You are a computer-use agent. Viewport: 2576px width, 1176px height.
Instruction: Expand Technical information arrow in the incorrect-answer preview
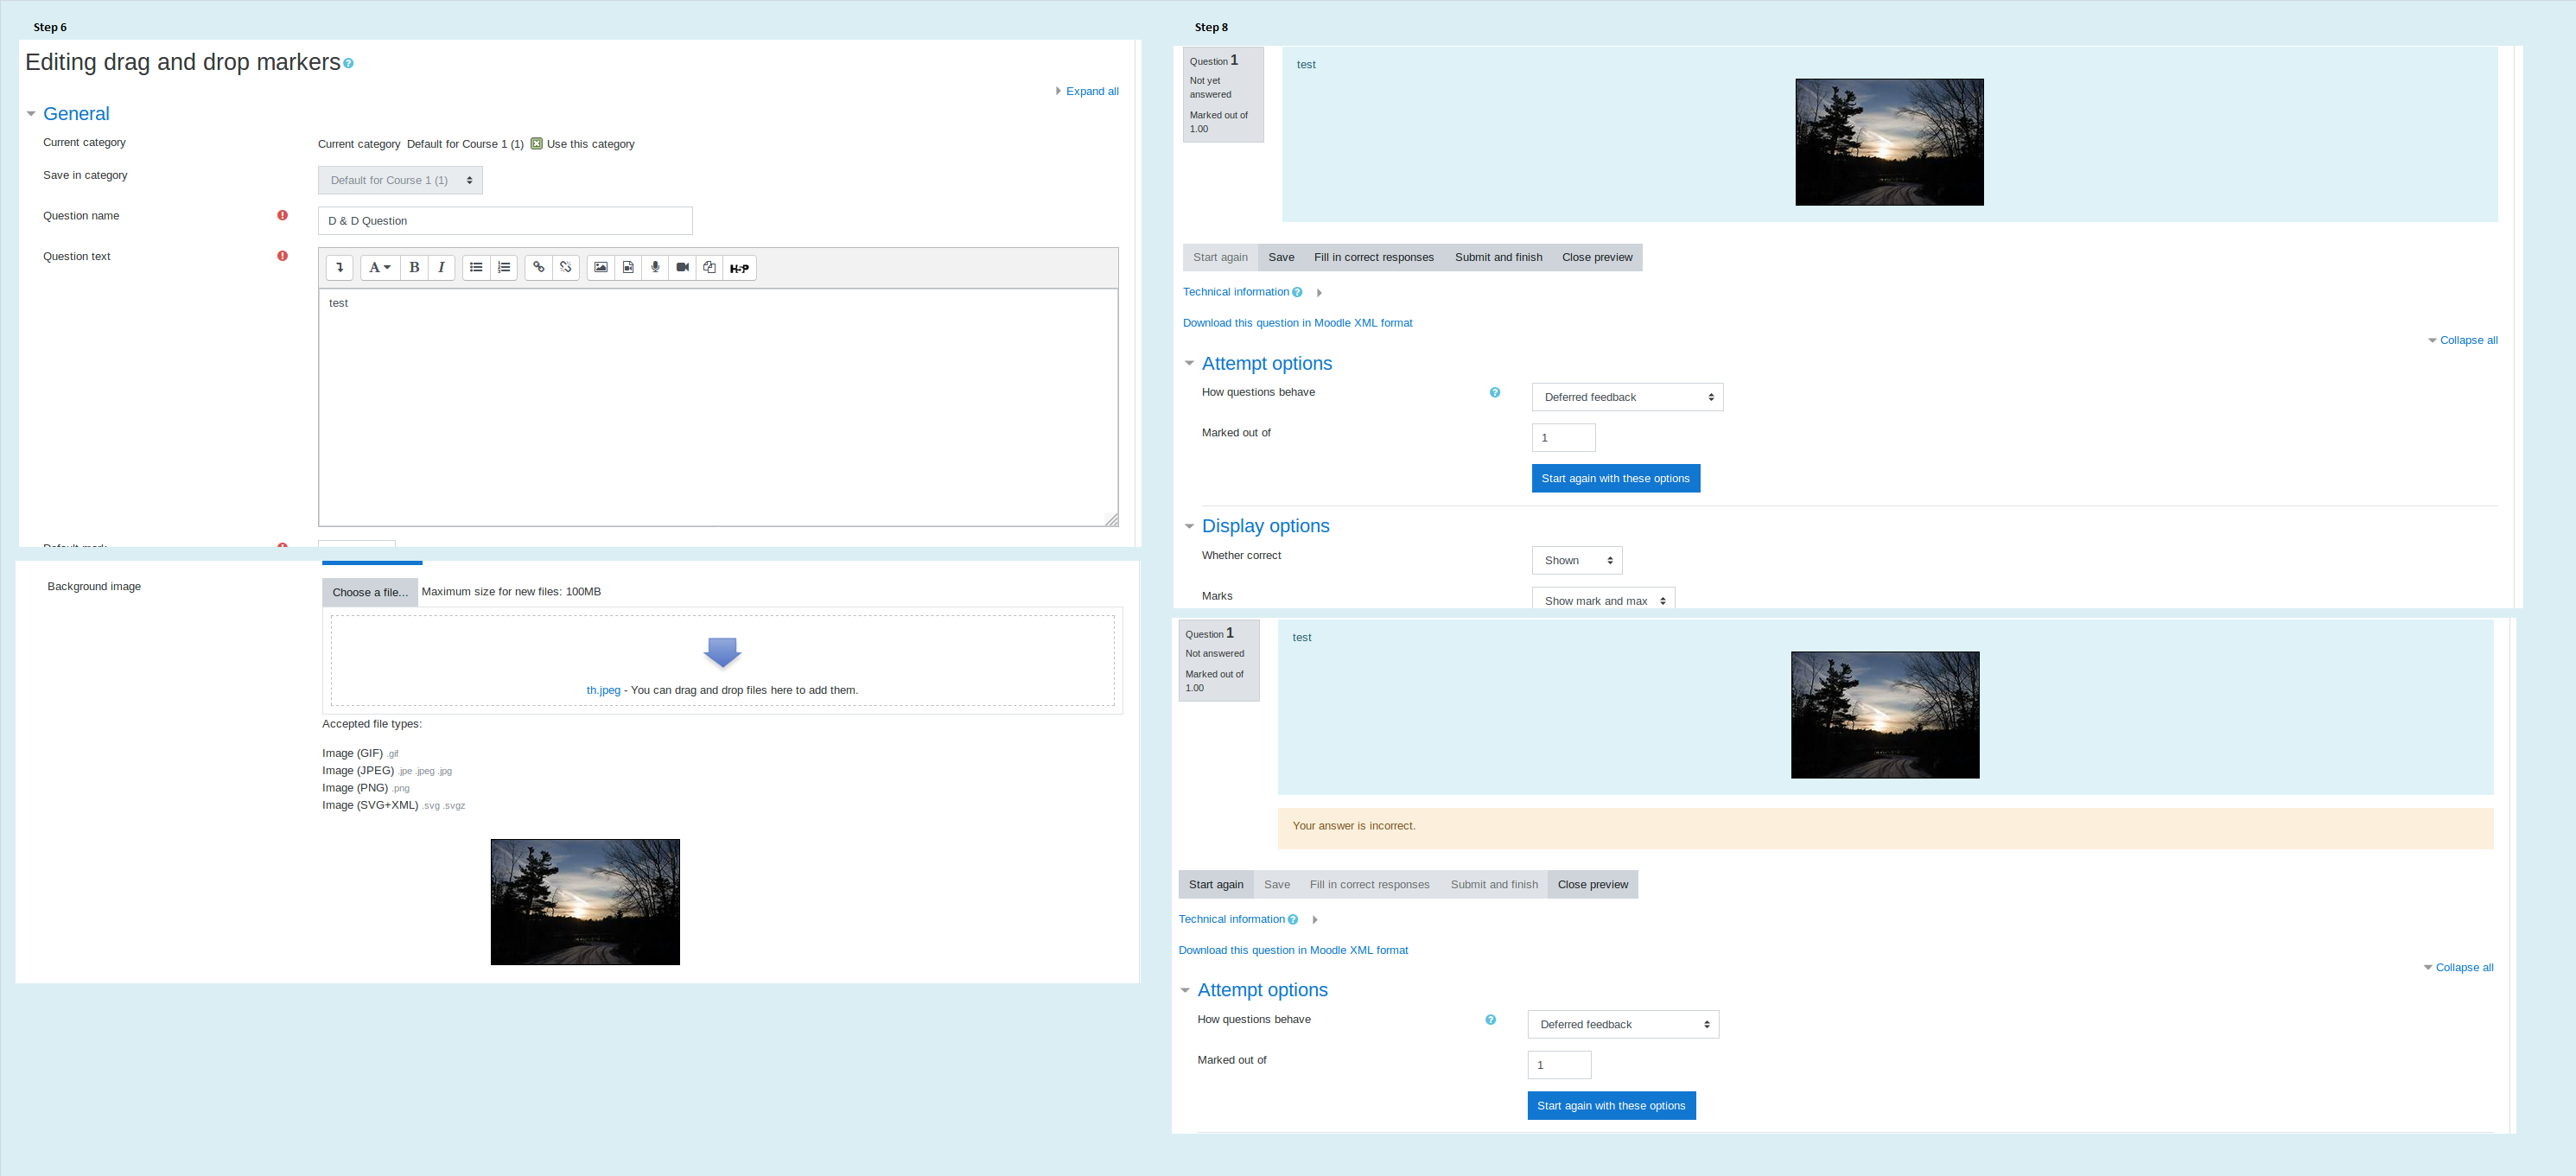coord(1315,920)
